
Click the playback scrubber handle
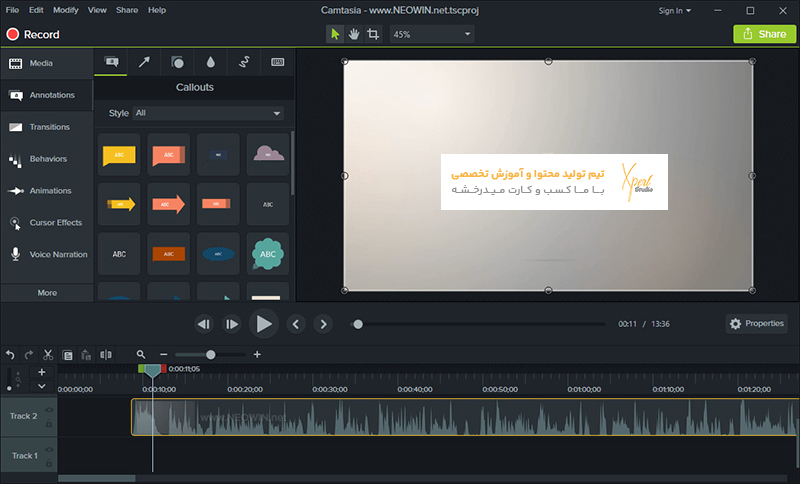(x=358, y=324)
